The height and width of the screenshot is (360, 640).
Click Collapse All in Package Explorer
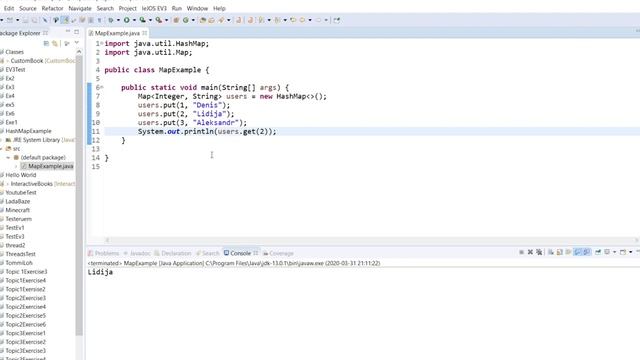46,43
